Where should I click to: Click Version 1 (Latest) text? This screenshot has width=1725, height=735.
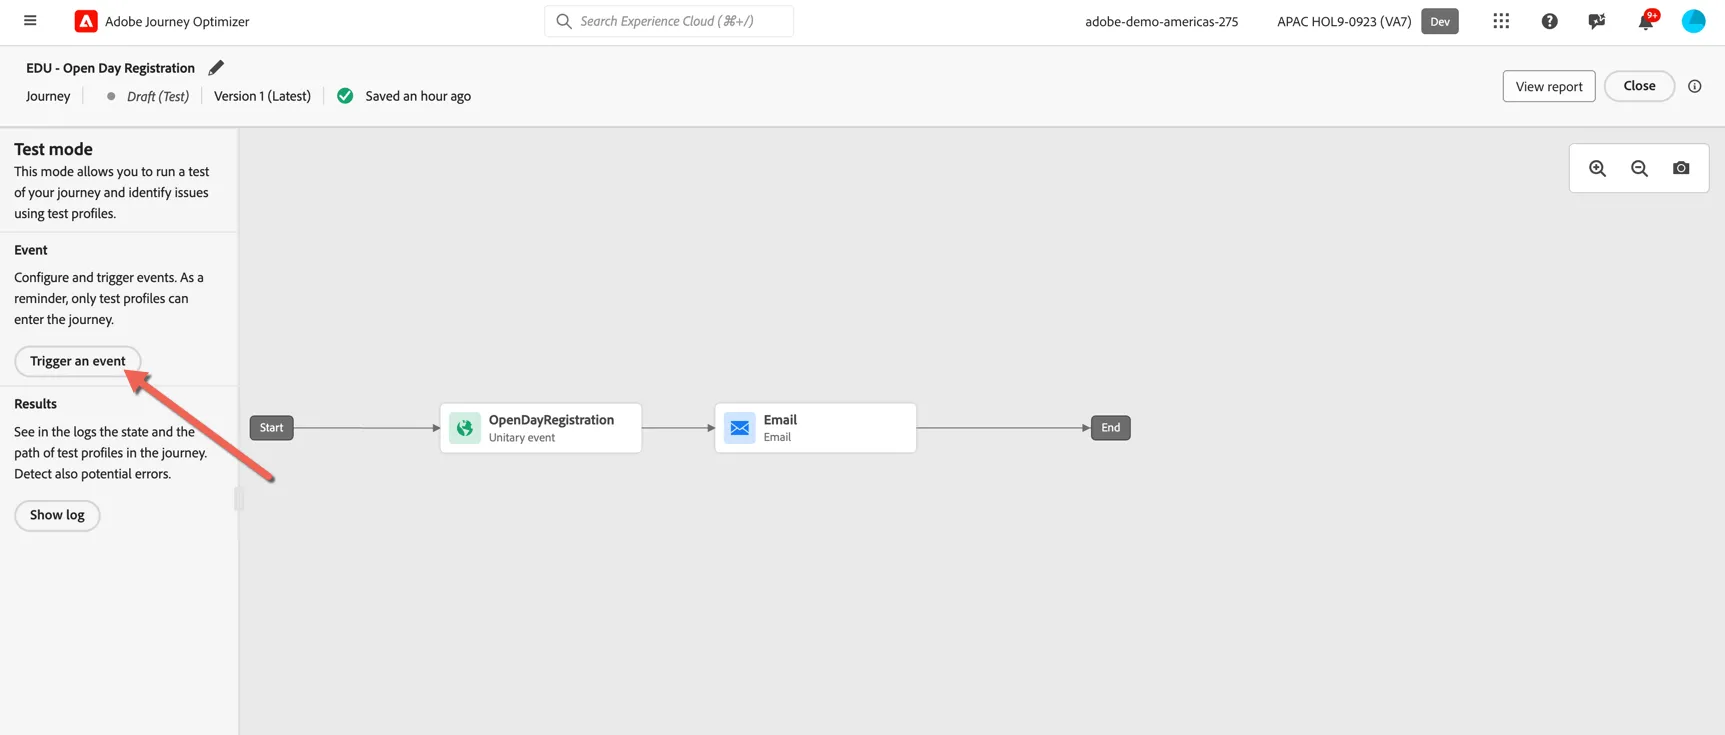[x=262, y=96]
